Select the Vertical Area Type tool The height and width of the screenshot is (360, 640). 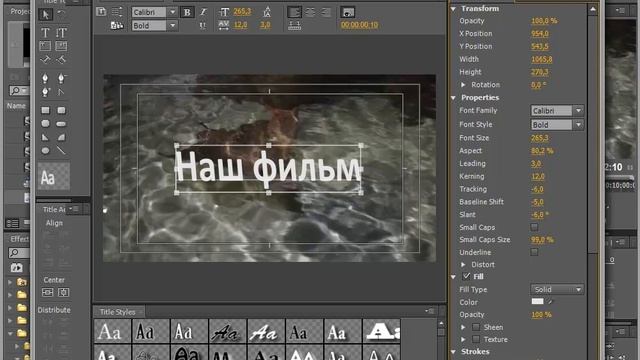point(61,46)
